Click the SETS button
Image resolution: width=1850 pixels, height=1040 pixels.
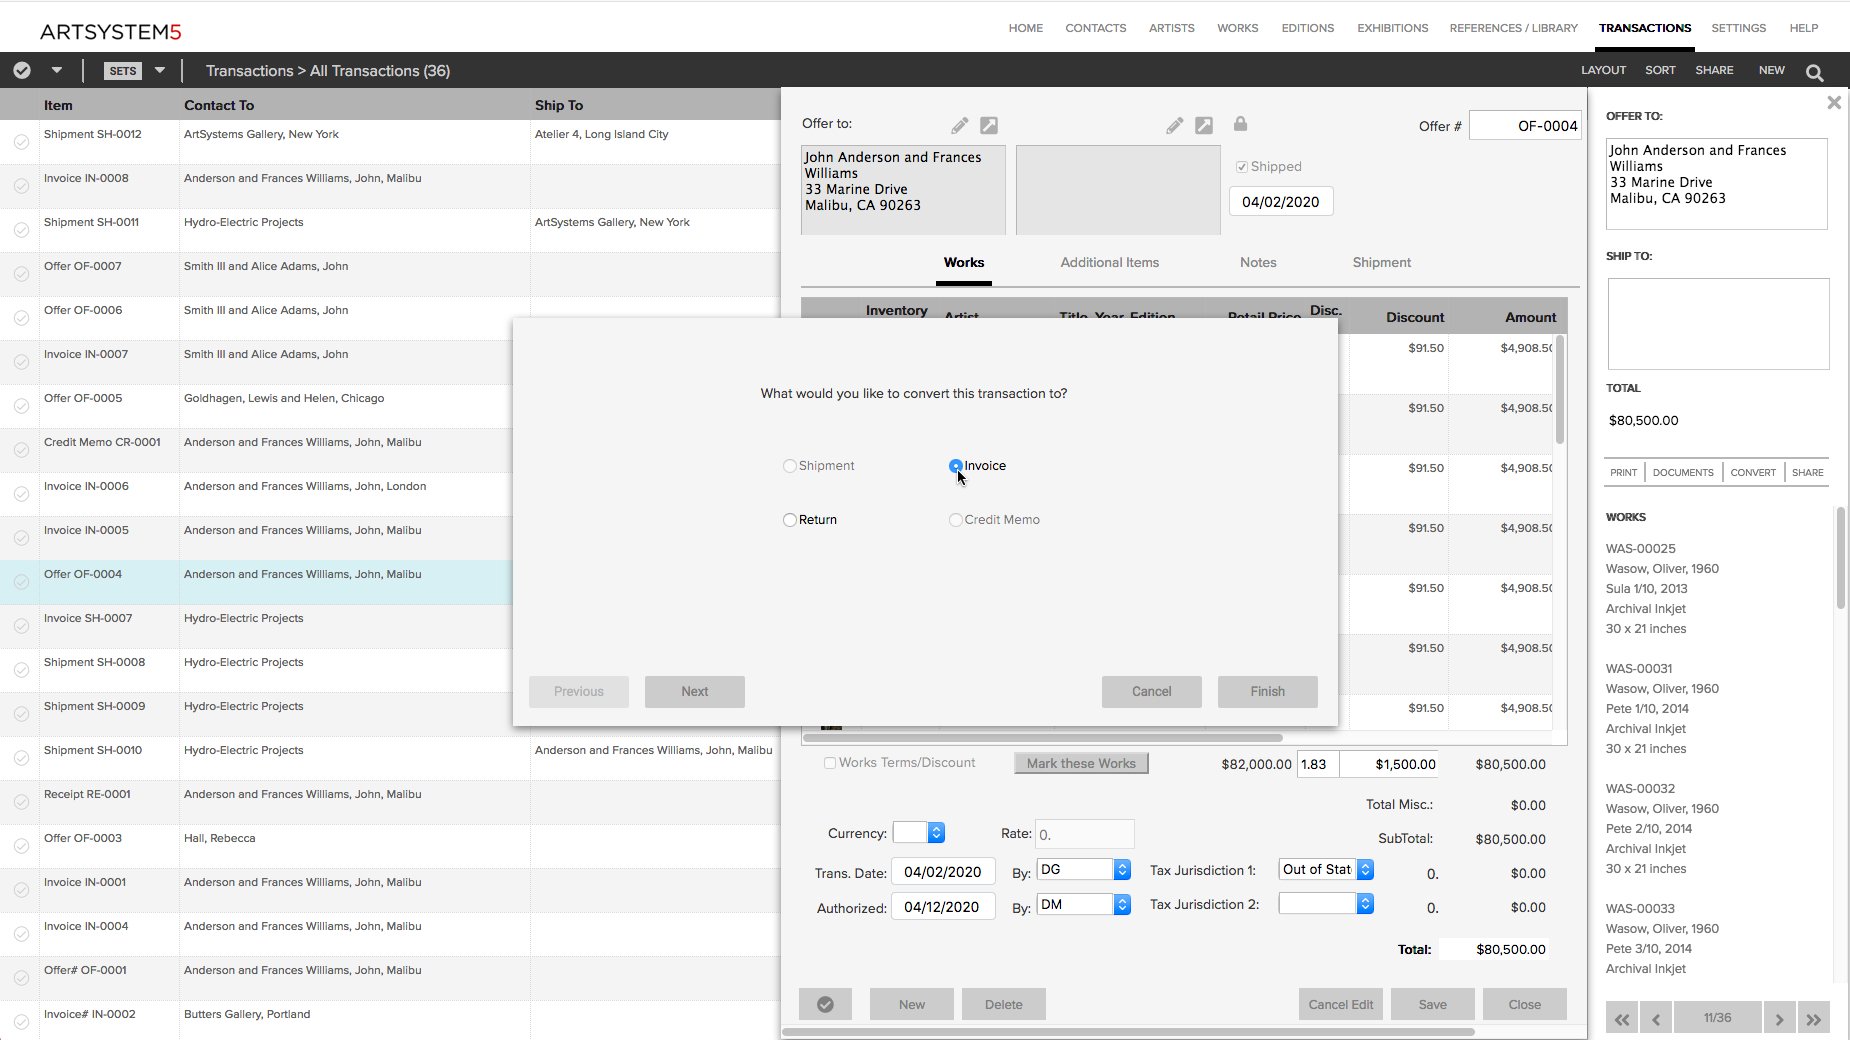[x=123, y=71]
